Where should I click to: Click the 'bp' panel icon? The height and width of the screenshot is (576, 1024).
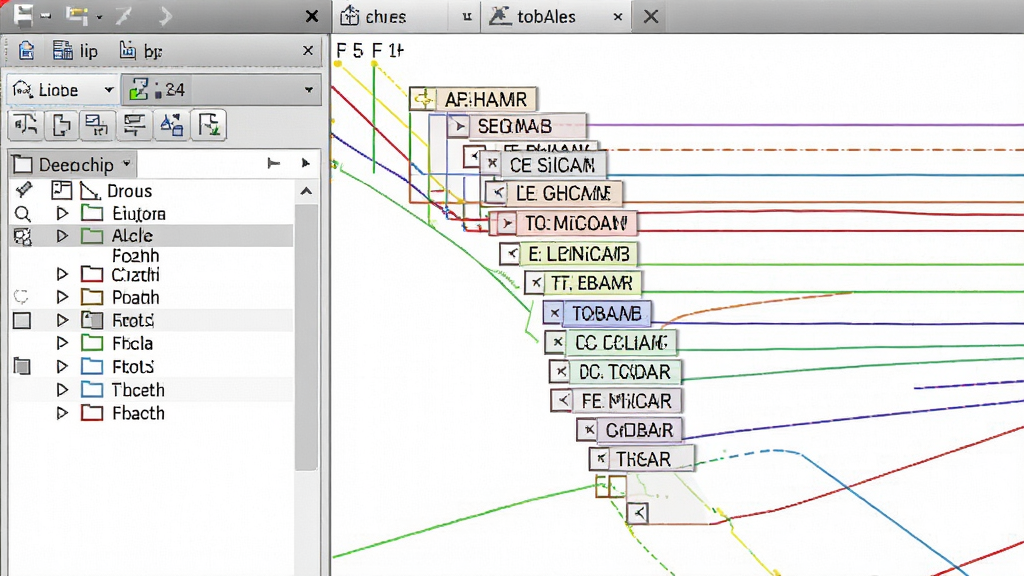pyautogui.click(x=128, y=50)
